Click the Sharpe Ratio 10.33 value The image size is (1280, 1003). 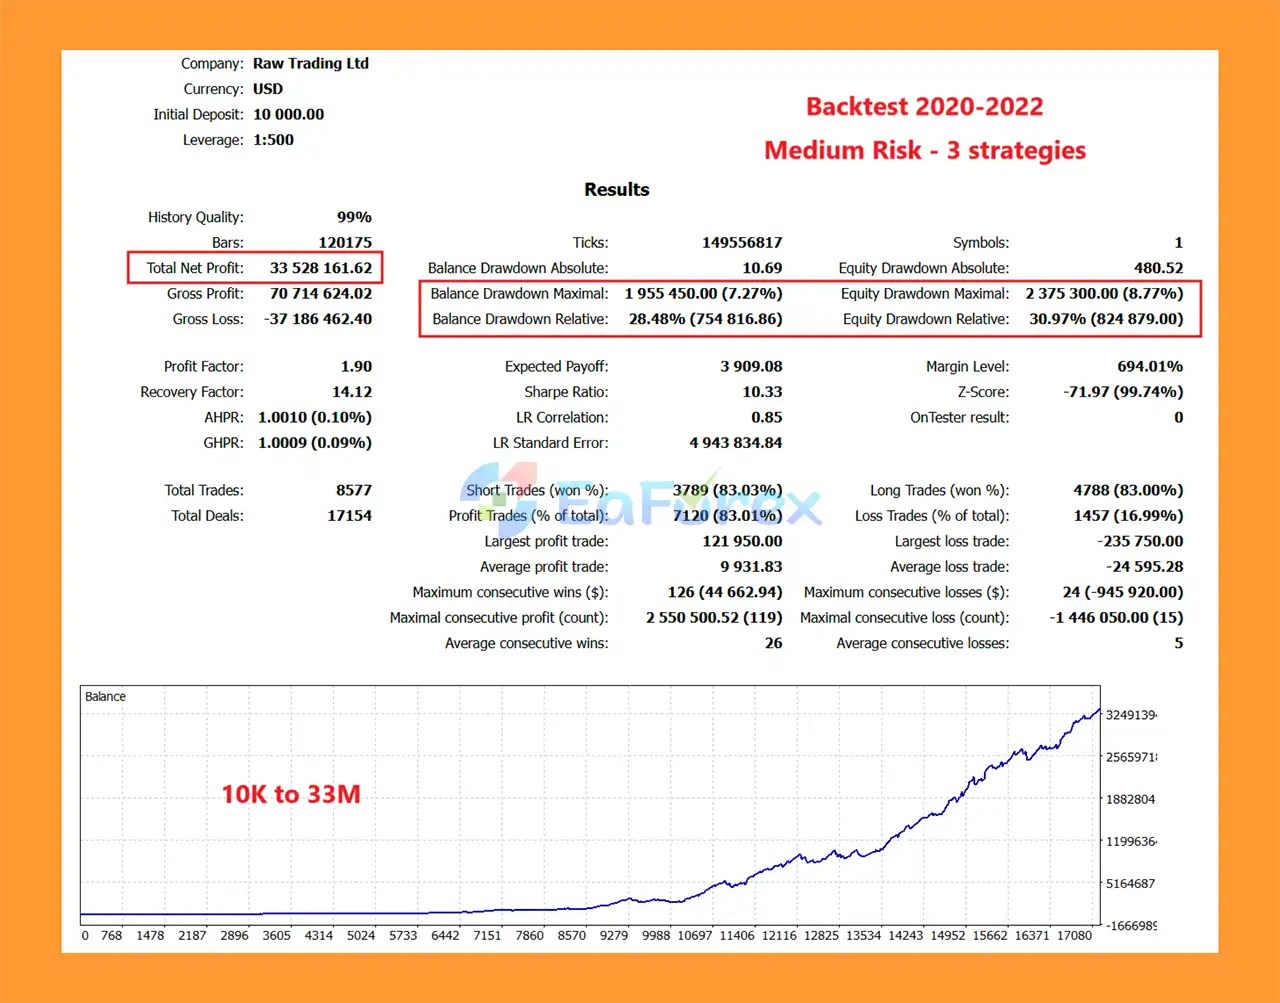click(762, 392)
